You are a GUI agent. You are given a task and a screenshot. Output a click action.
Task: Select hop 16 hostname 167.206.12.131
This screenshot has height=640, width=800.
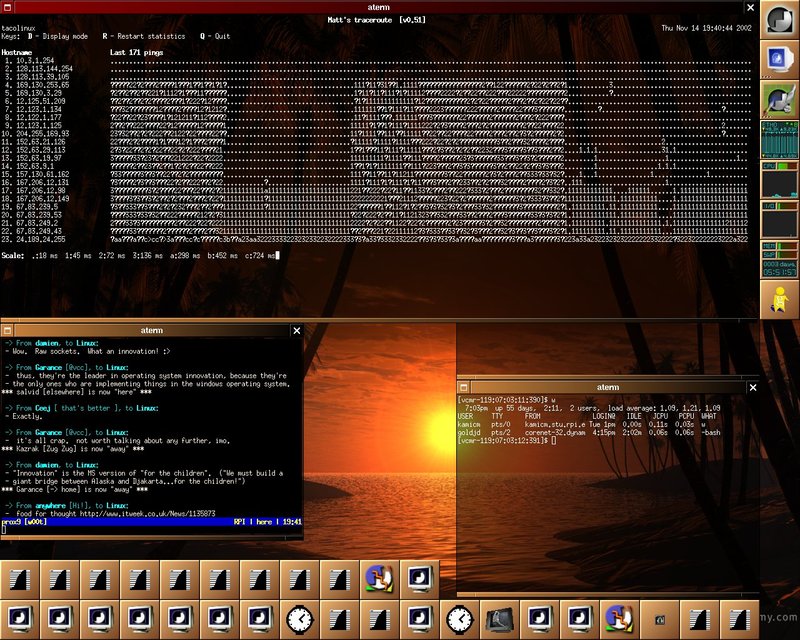pos(42,182)
